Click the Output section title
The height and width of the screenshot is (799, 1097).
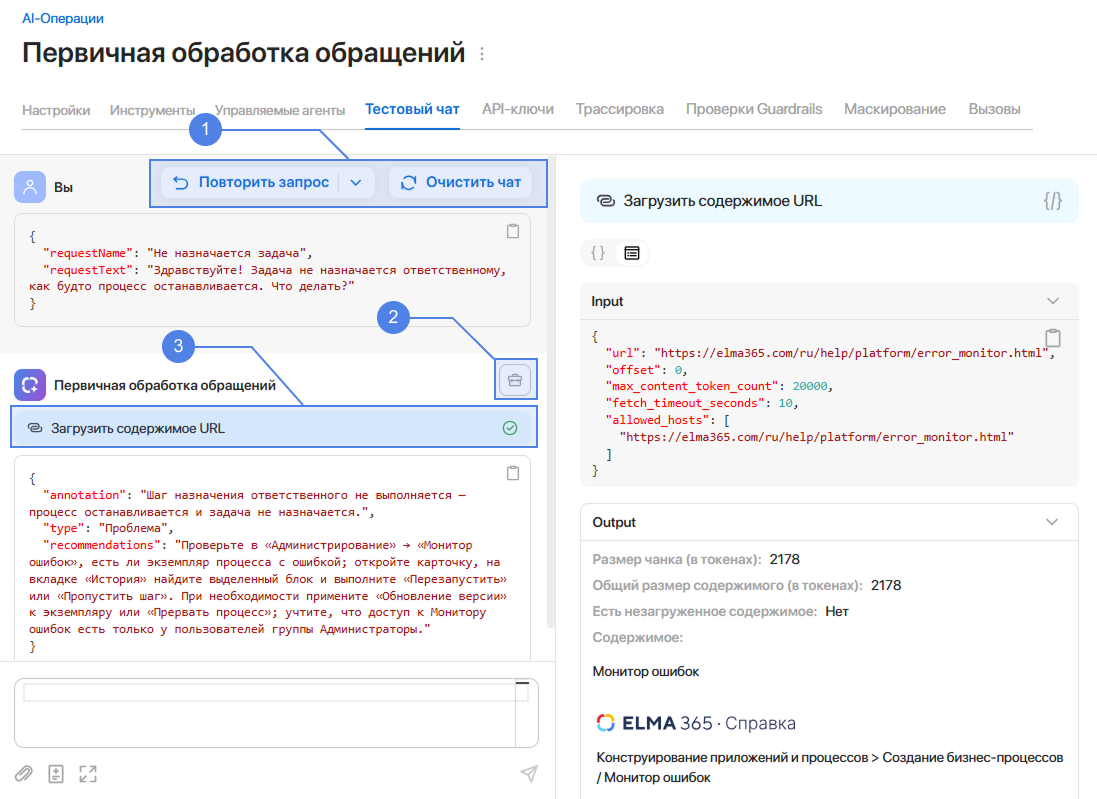(614, 522)
